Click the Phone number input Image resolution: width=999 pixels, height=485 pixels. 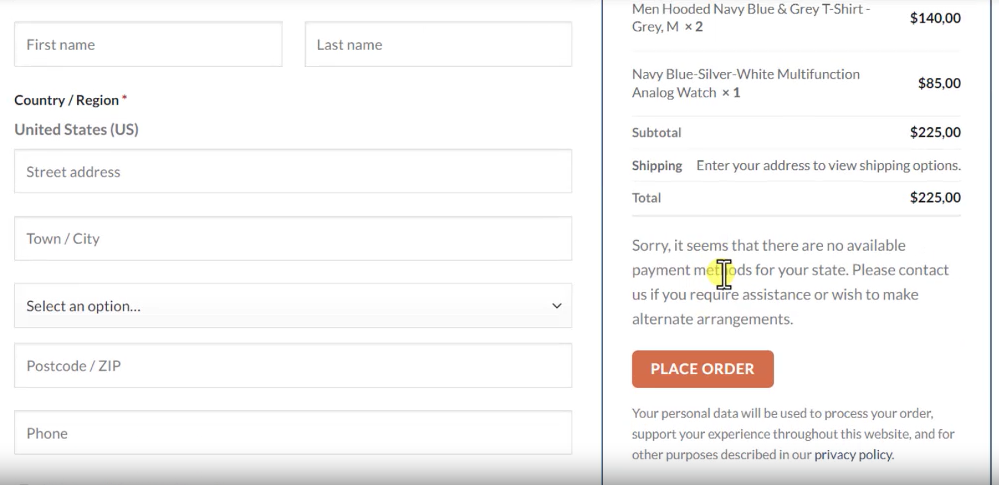(293, 433)
